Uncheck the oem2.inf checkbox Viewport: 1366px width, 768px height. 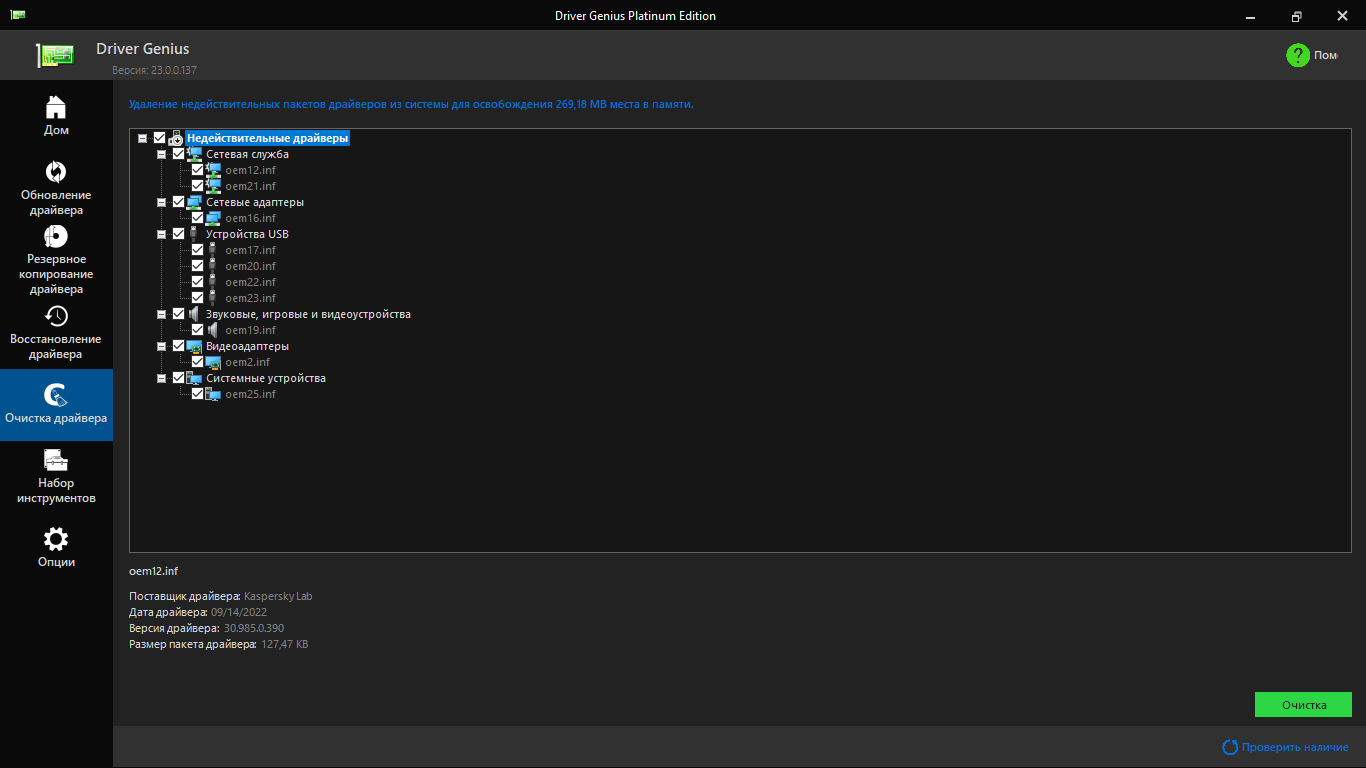point(197,362)
